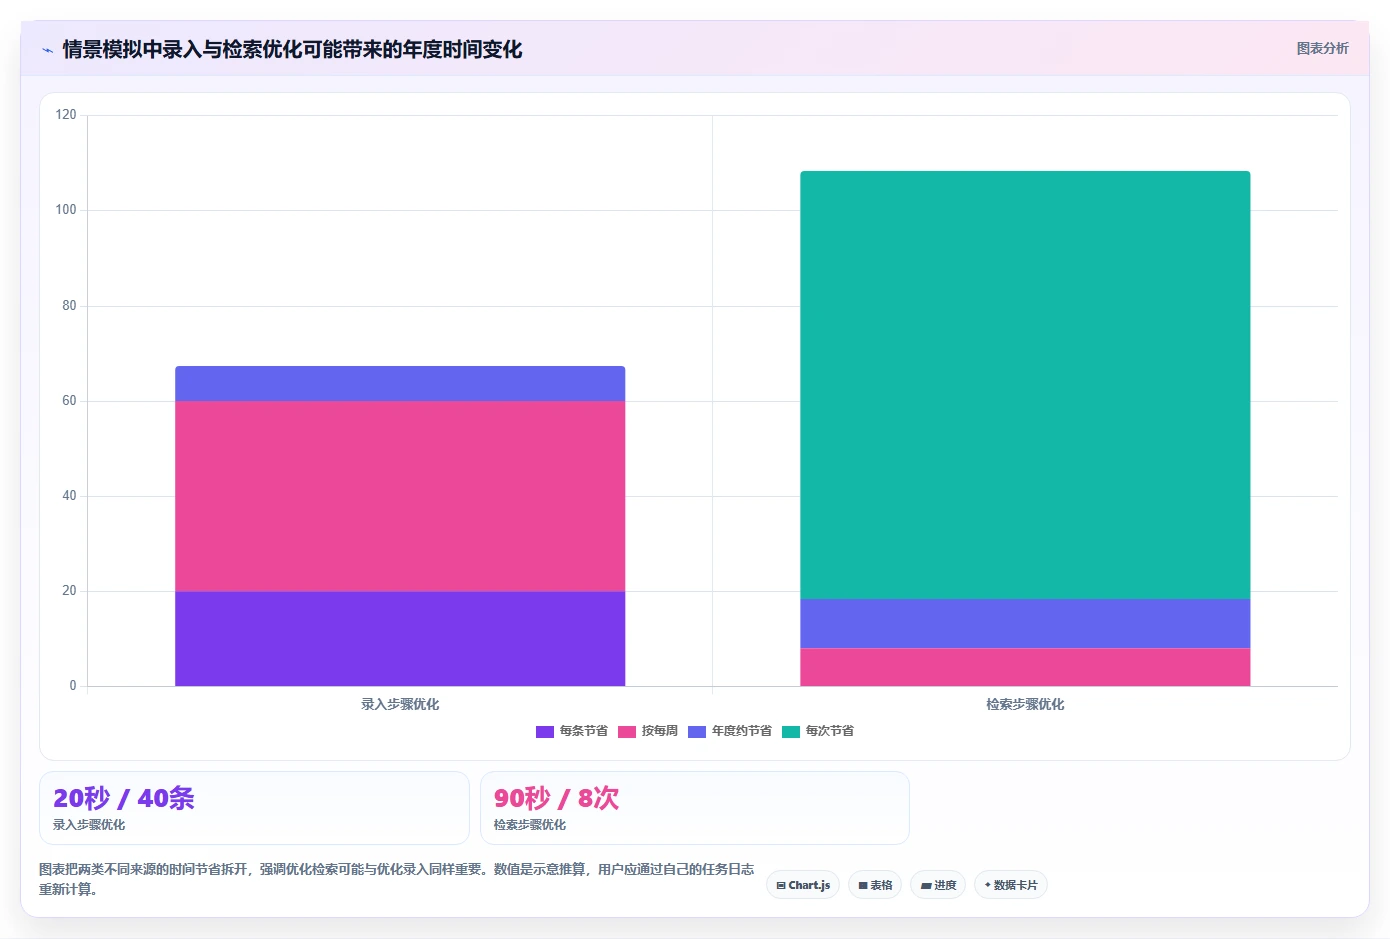This screenshot has height=939, width=1390.
Task: Click the 表格 tag button
Action: click(x=875, y=885)
